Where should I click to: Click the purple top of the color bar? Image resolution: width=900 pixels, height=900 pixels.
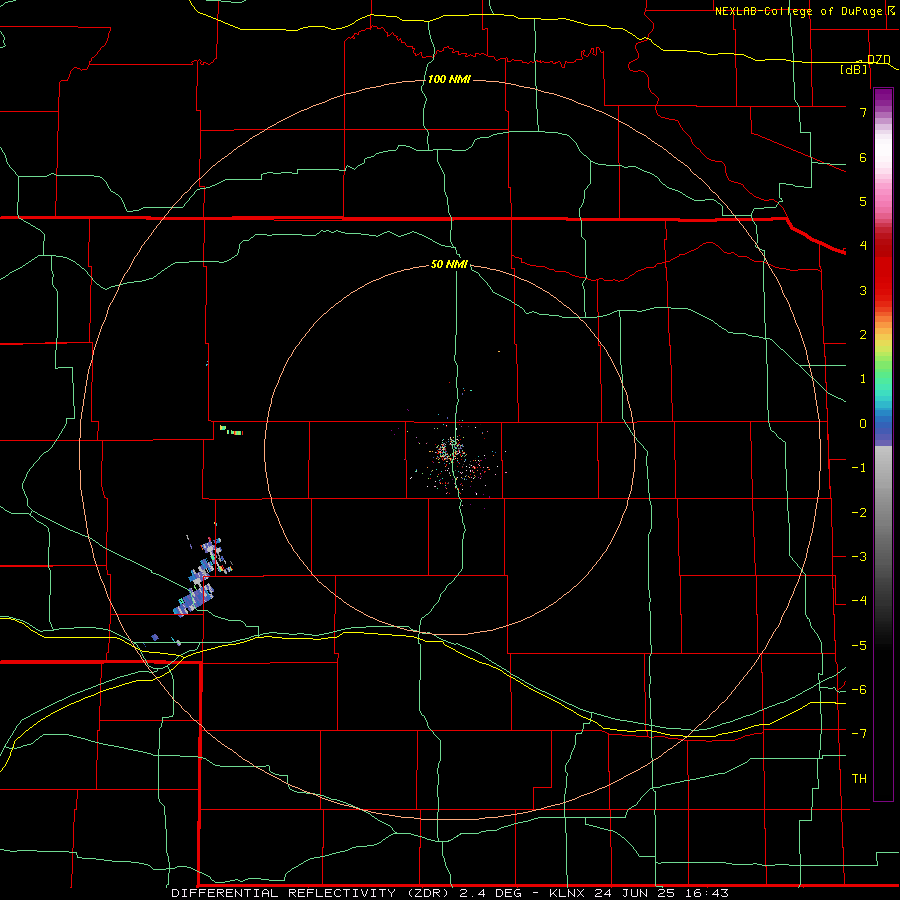[883, 98]
